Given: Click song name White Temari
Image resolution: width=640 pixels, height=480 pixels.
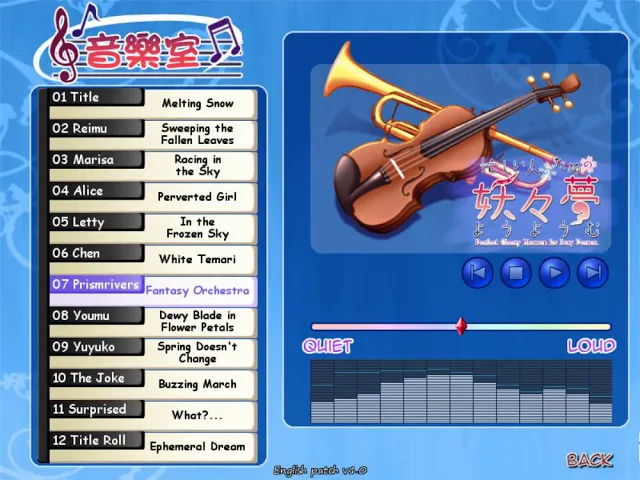Looking at the screenshot, I should (198, 259).
